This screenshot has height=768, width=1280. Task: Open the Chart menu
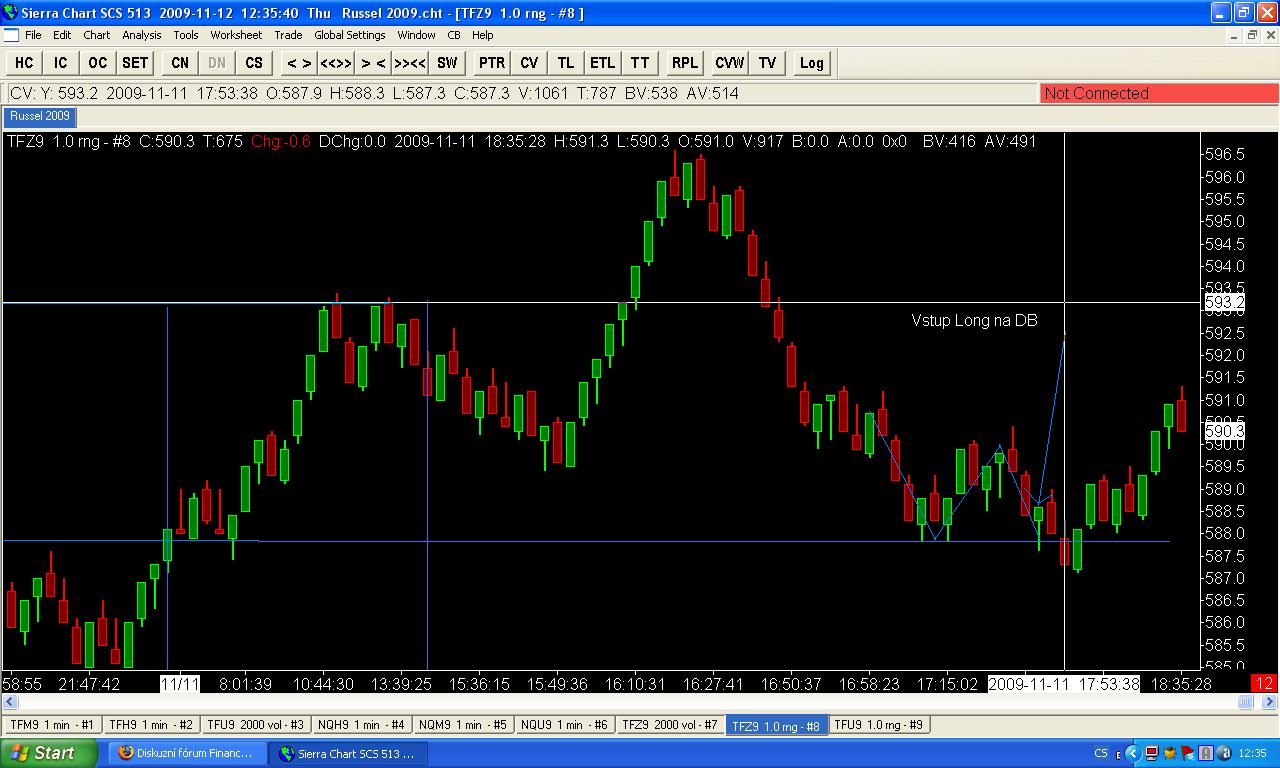click(x=97, y=35)
